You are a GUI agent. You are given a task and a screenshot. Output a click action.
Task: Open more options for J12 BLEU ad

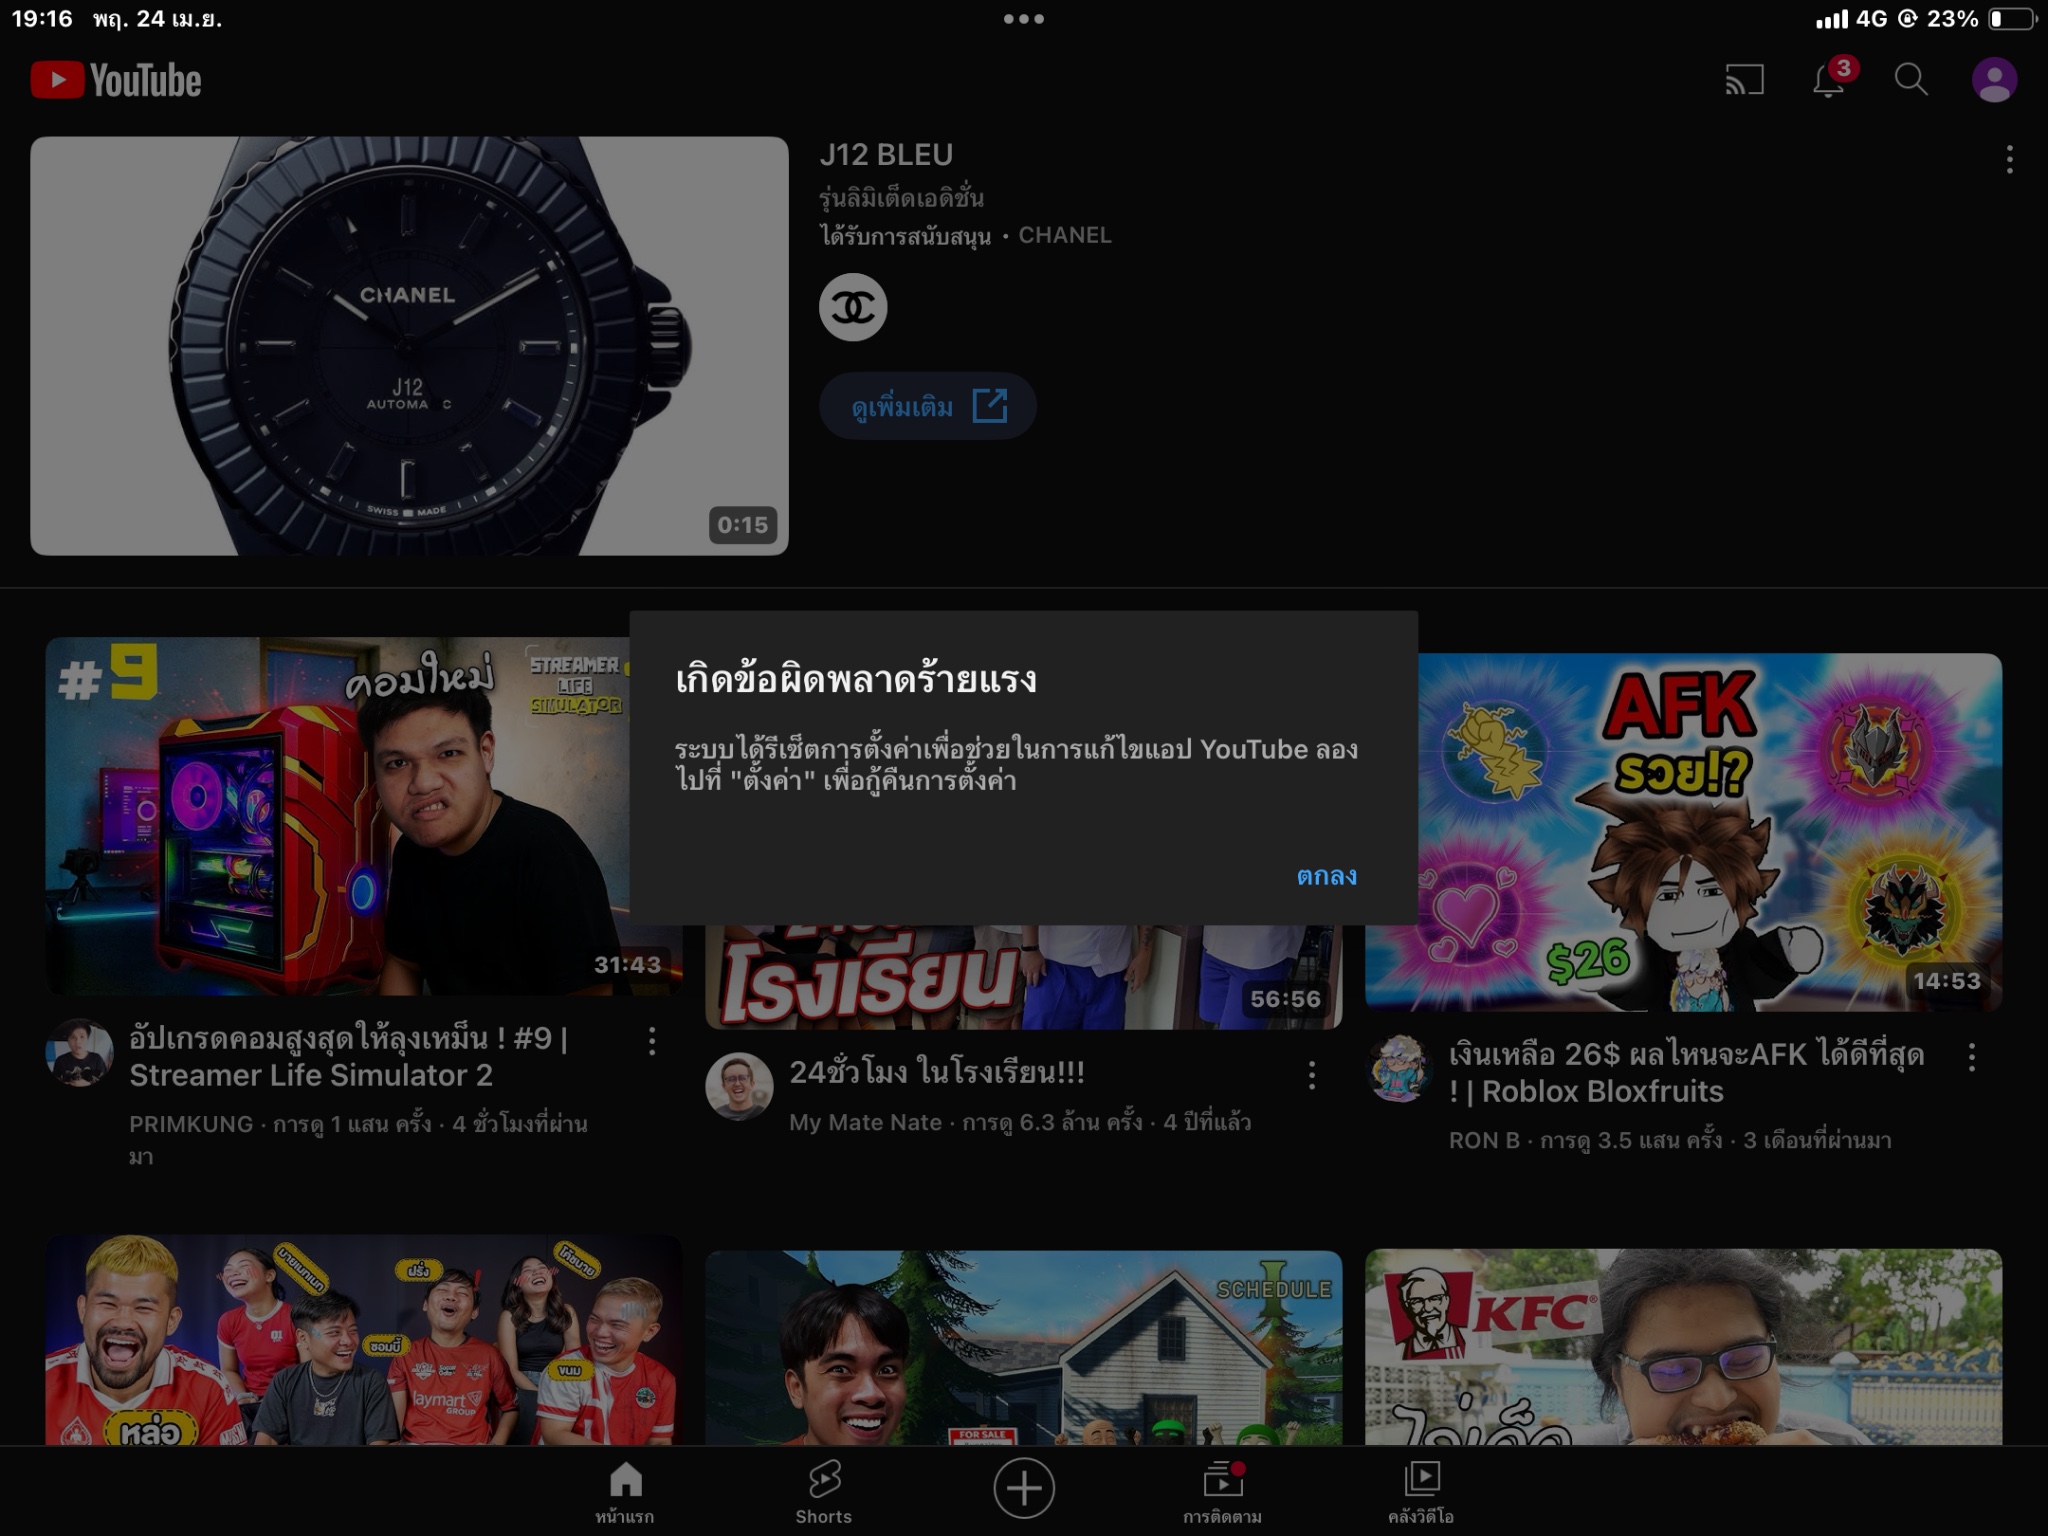click(2009, 160)
